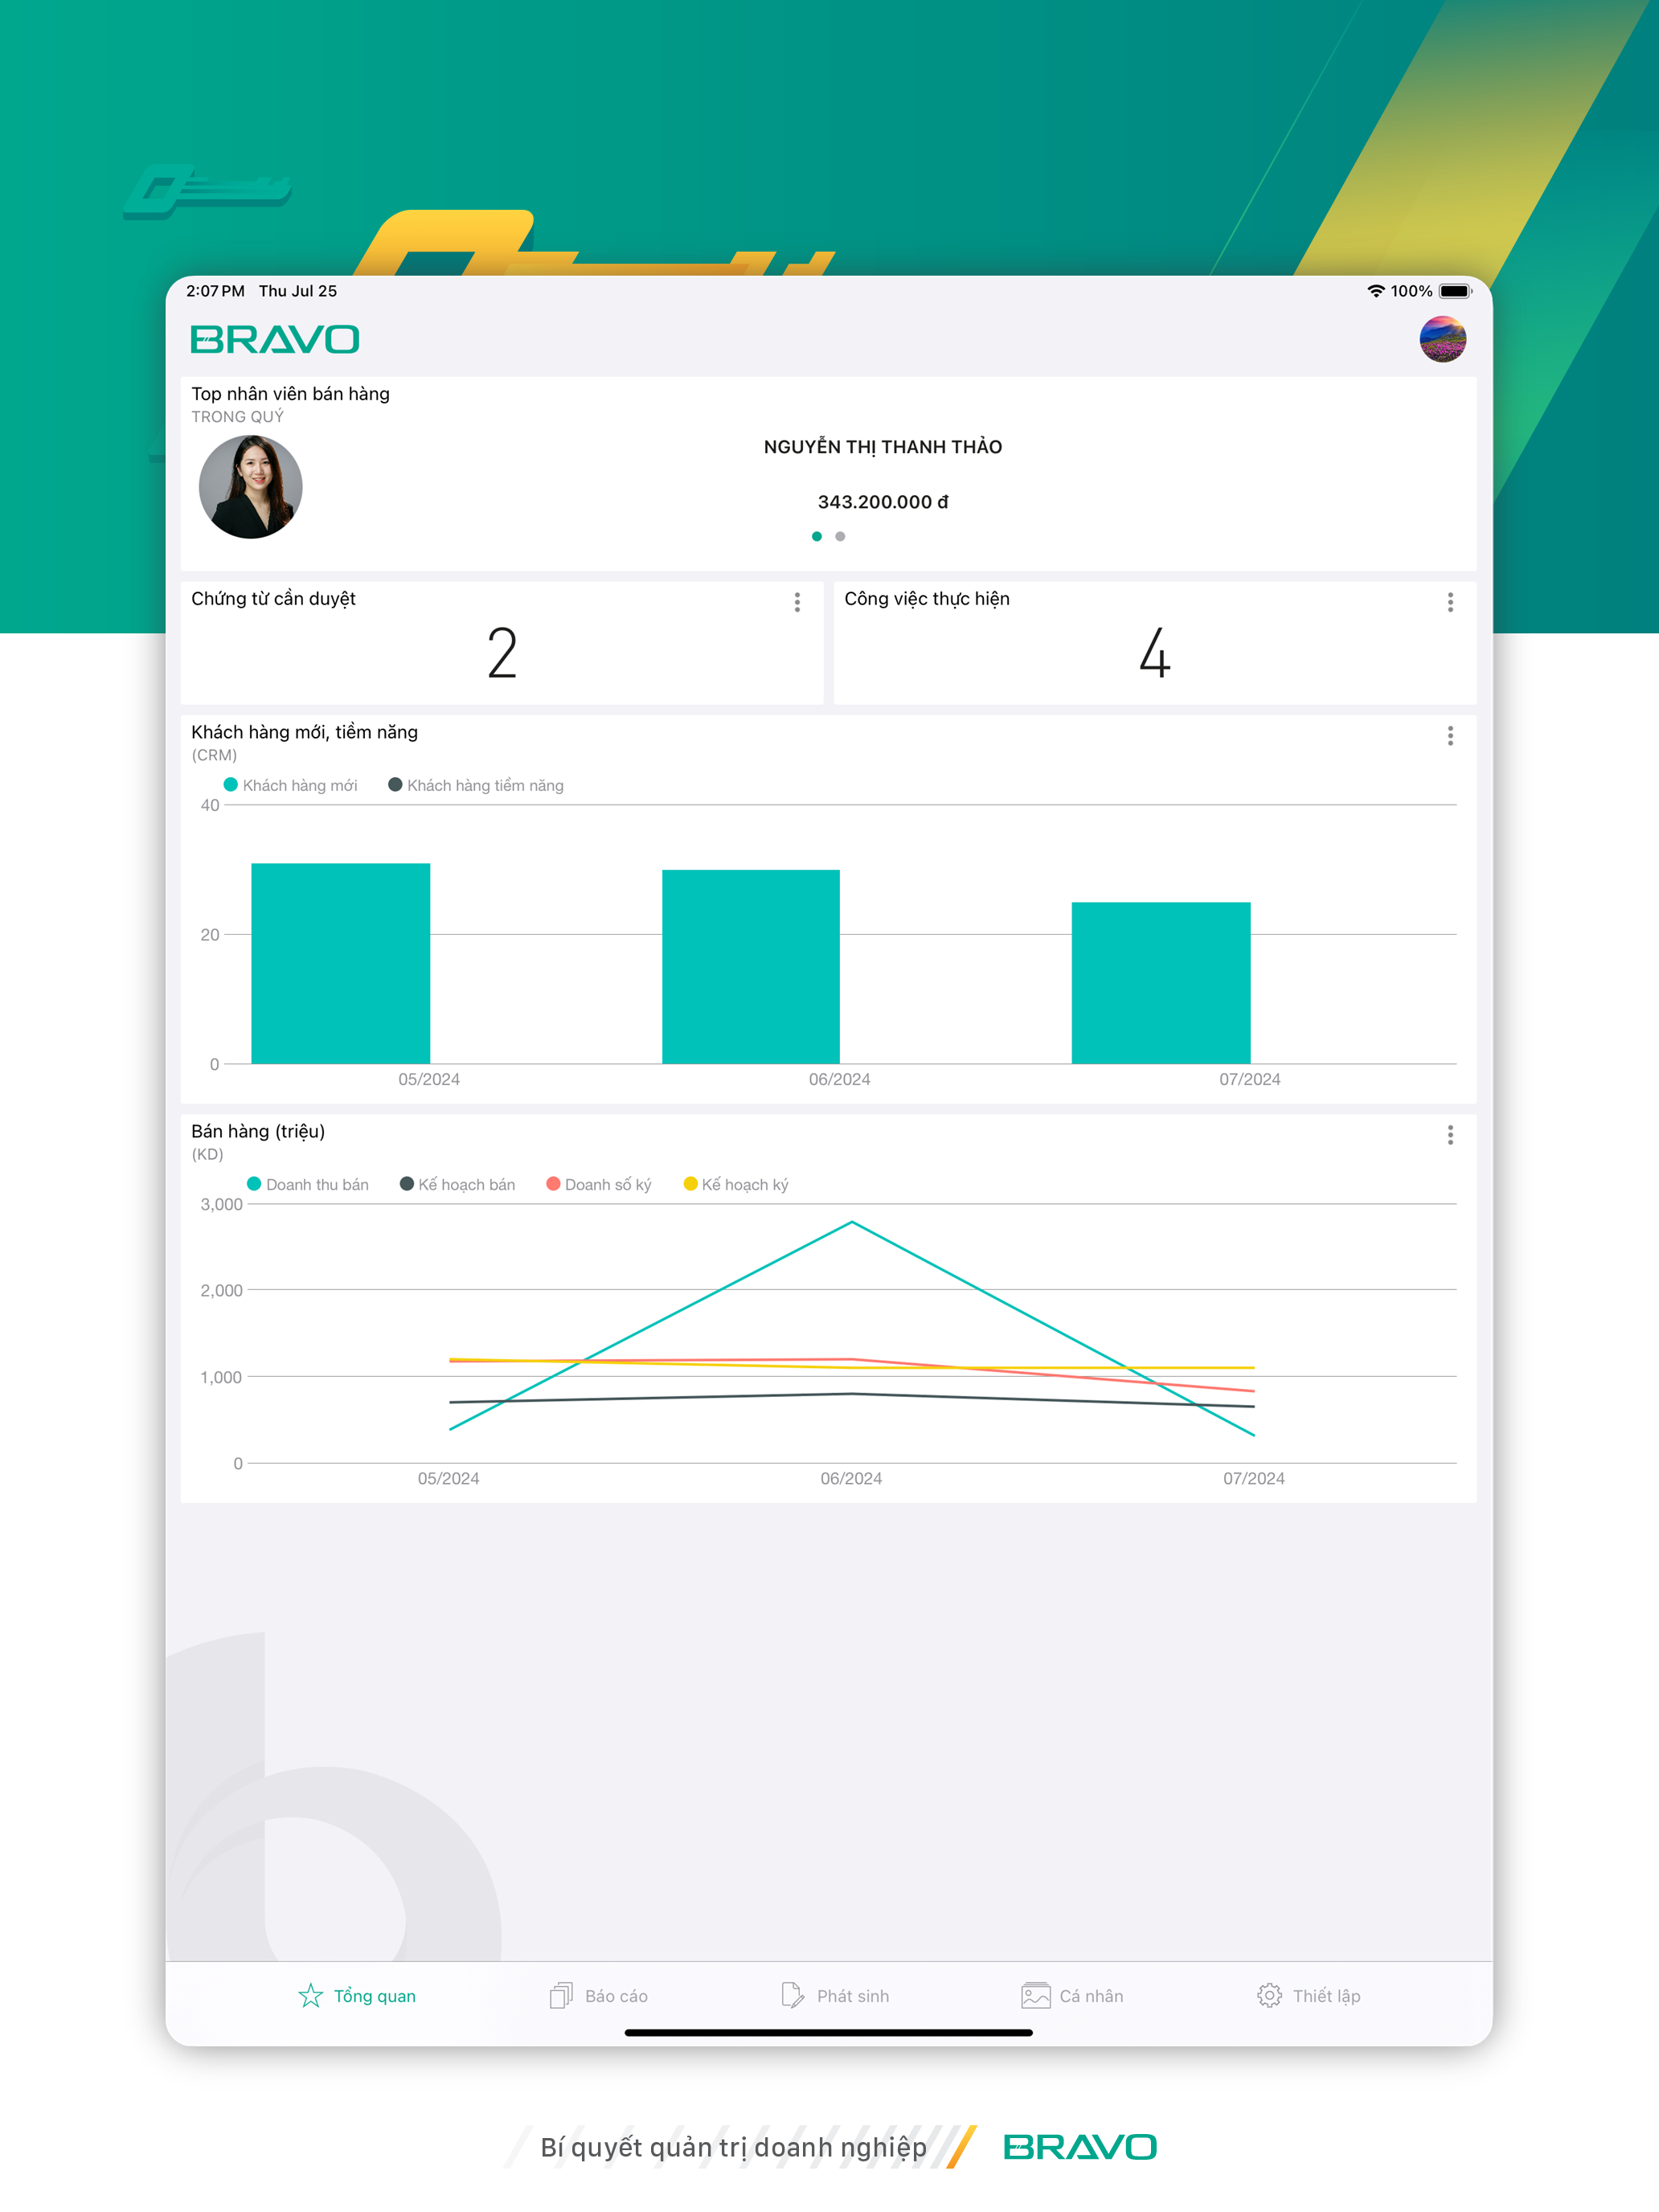This screenshot has width=1659, height=2212.
Task: Select the 07/2024 customer bar
Action: point(1161,983)
